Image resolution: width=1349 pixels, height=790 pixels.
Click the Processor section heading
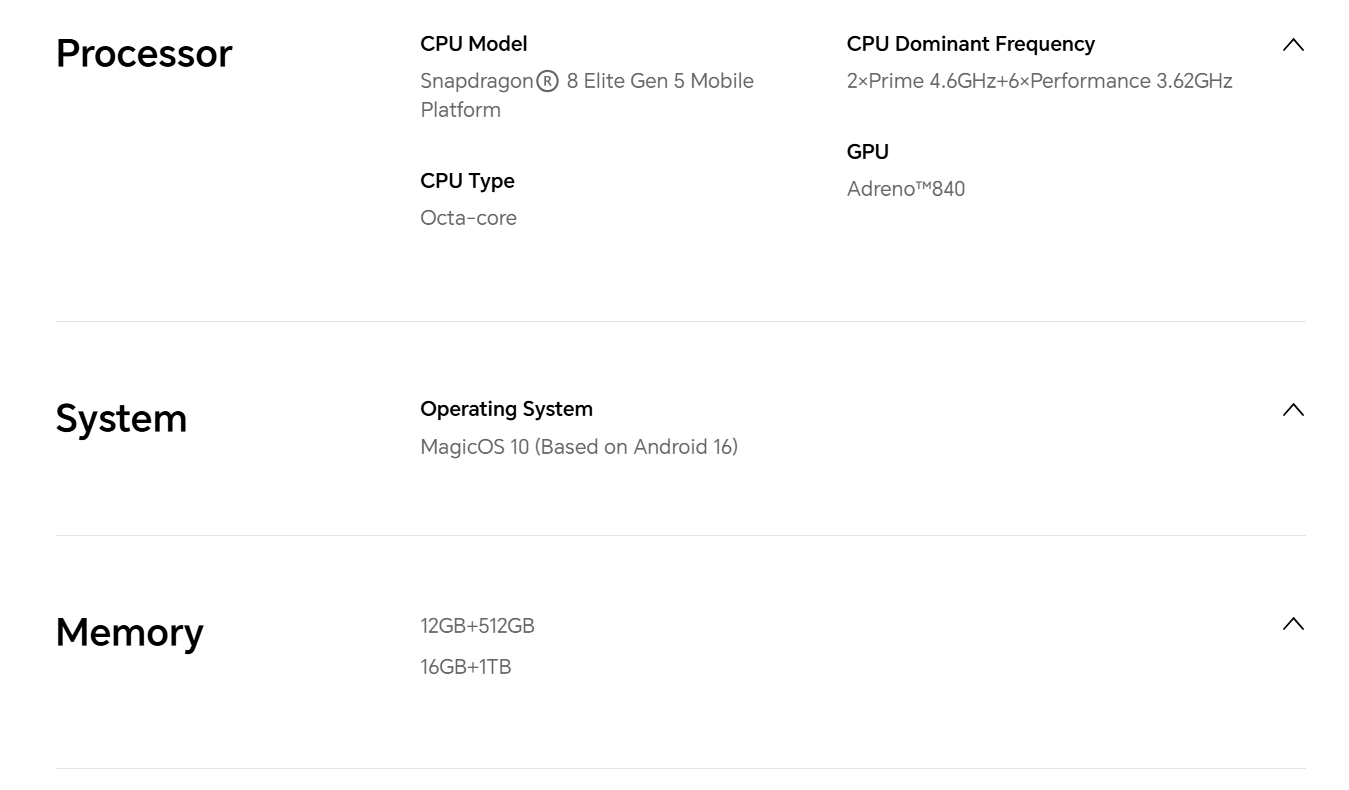(144, 54)
